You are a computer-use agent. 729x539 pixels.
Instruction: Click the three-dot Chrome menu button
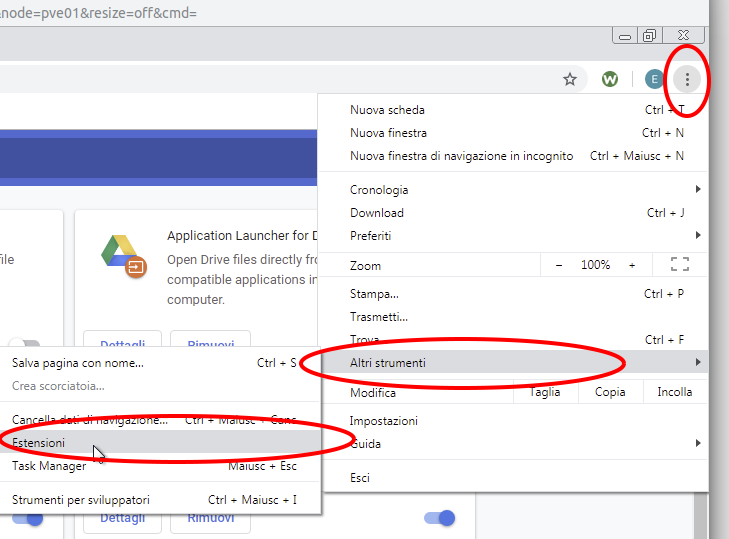tap(687, 79)
